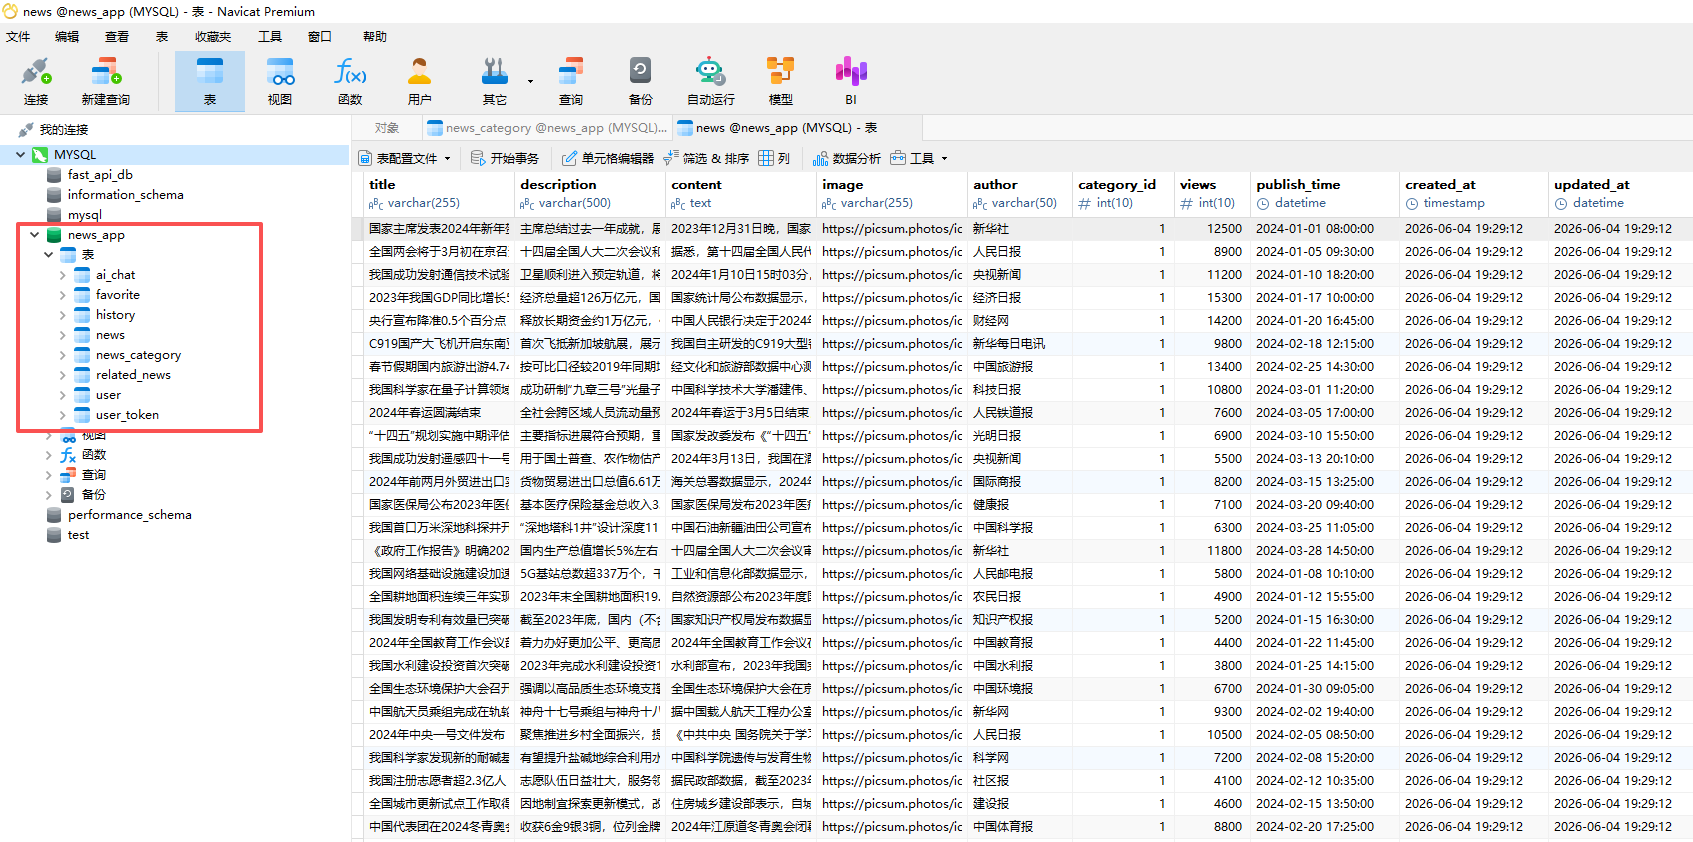Screen dimensions: 1693x842
Task: Select the fast_api_db database
Action: pos(100,175)
